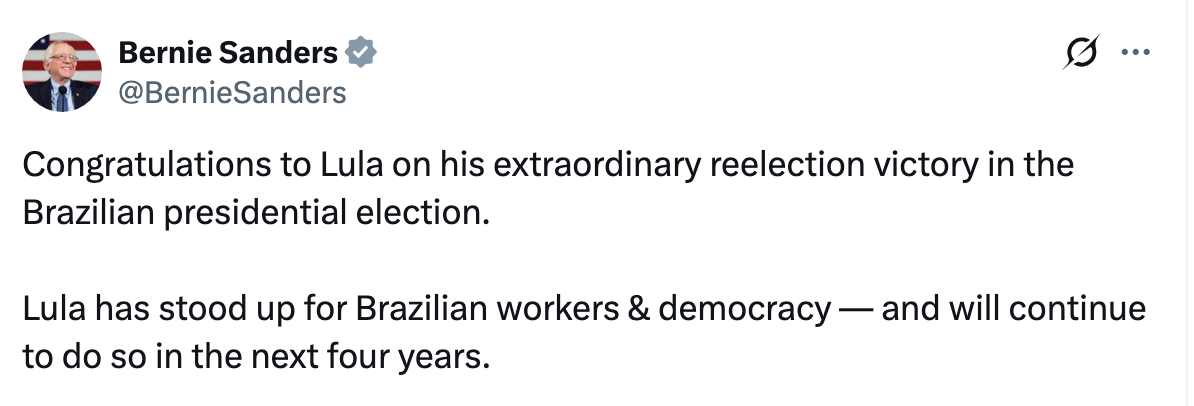Viewport: 1194px width, 406px height.
Task: Open the three-dot more options menu
Action: (x=1135, y=53)
